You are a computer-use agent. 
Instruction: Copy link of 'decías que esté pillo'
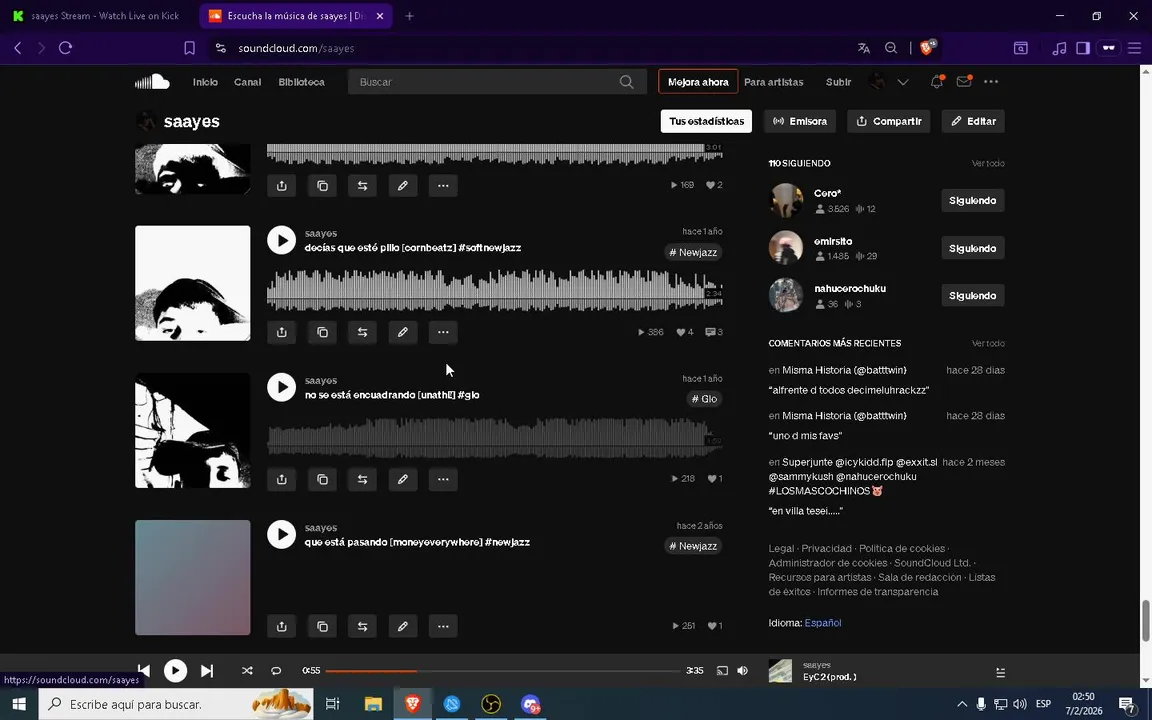click(x=322, y=332)
